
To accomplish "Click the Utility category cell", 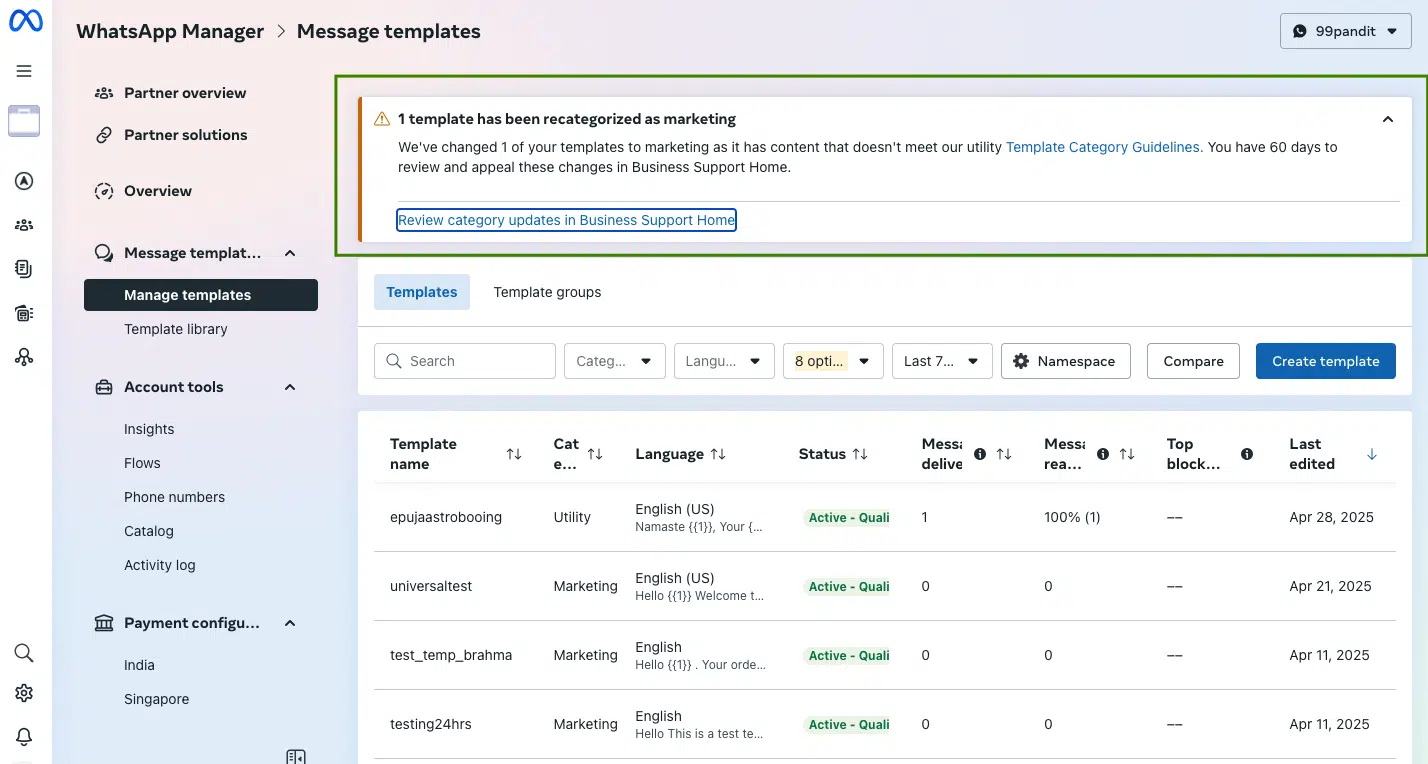I will (572, 517).
